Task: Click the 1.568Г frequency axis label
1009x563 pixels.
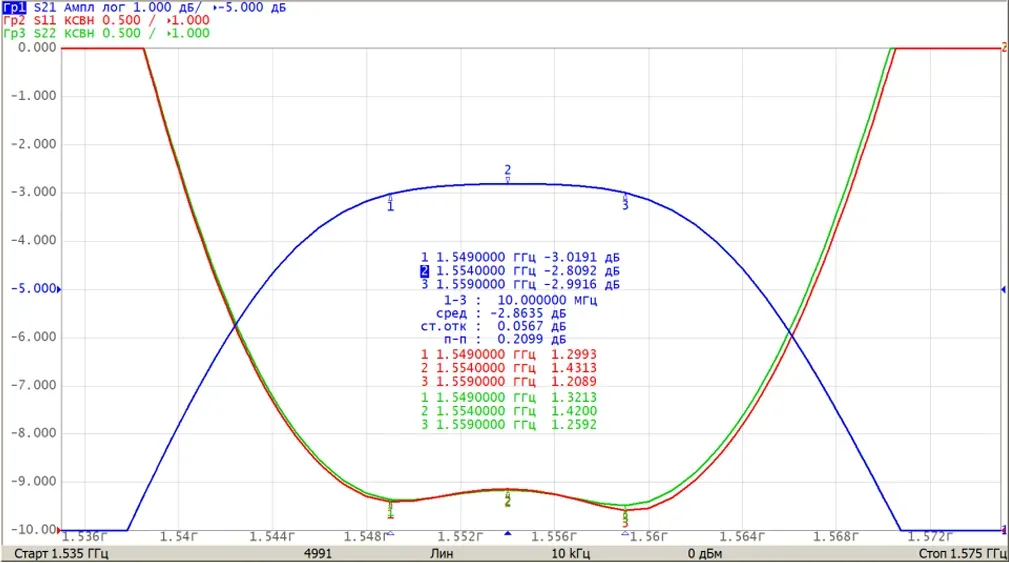Action: tap(836, 536)
